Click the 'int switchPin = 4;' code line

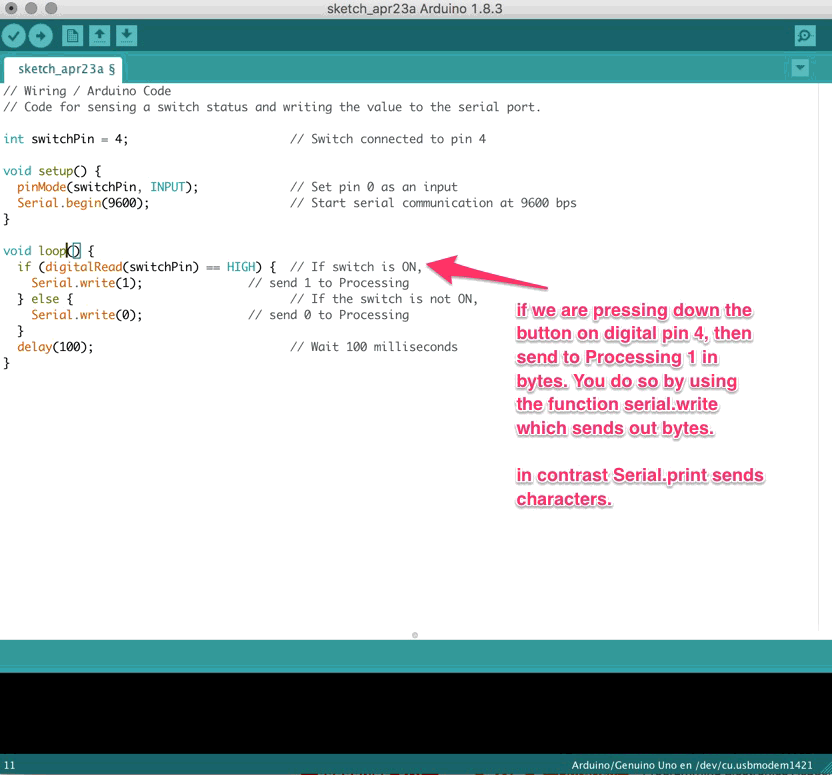pos(66,139)
